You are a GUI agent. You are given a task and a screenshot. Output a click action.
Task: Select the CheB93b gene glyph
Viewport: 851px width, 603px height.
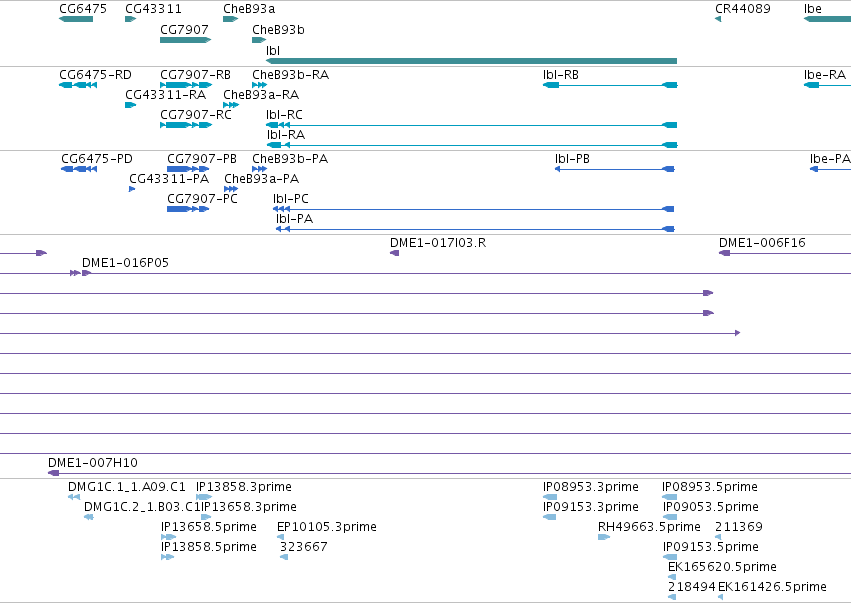pos(259,40)
